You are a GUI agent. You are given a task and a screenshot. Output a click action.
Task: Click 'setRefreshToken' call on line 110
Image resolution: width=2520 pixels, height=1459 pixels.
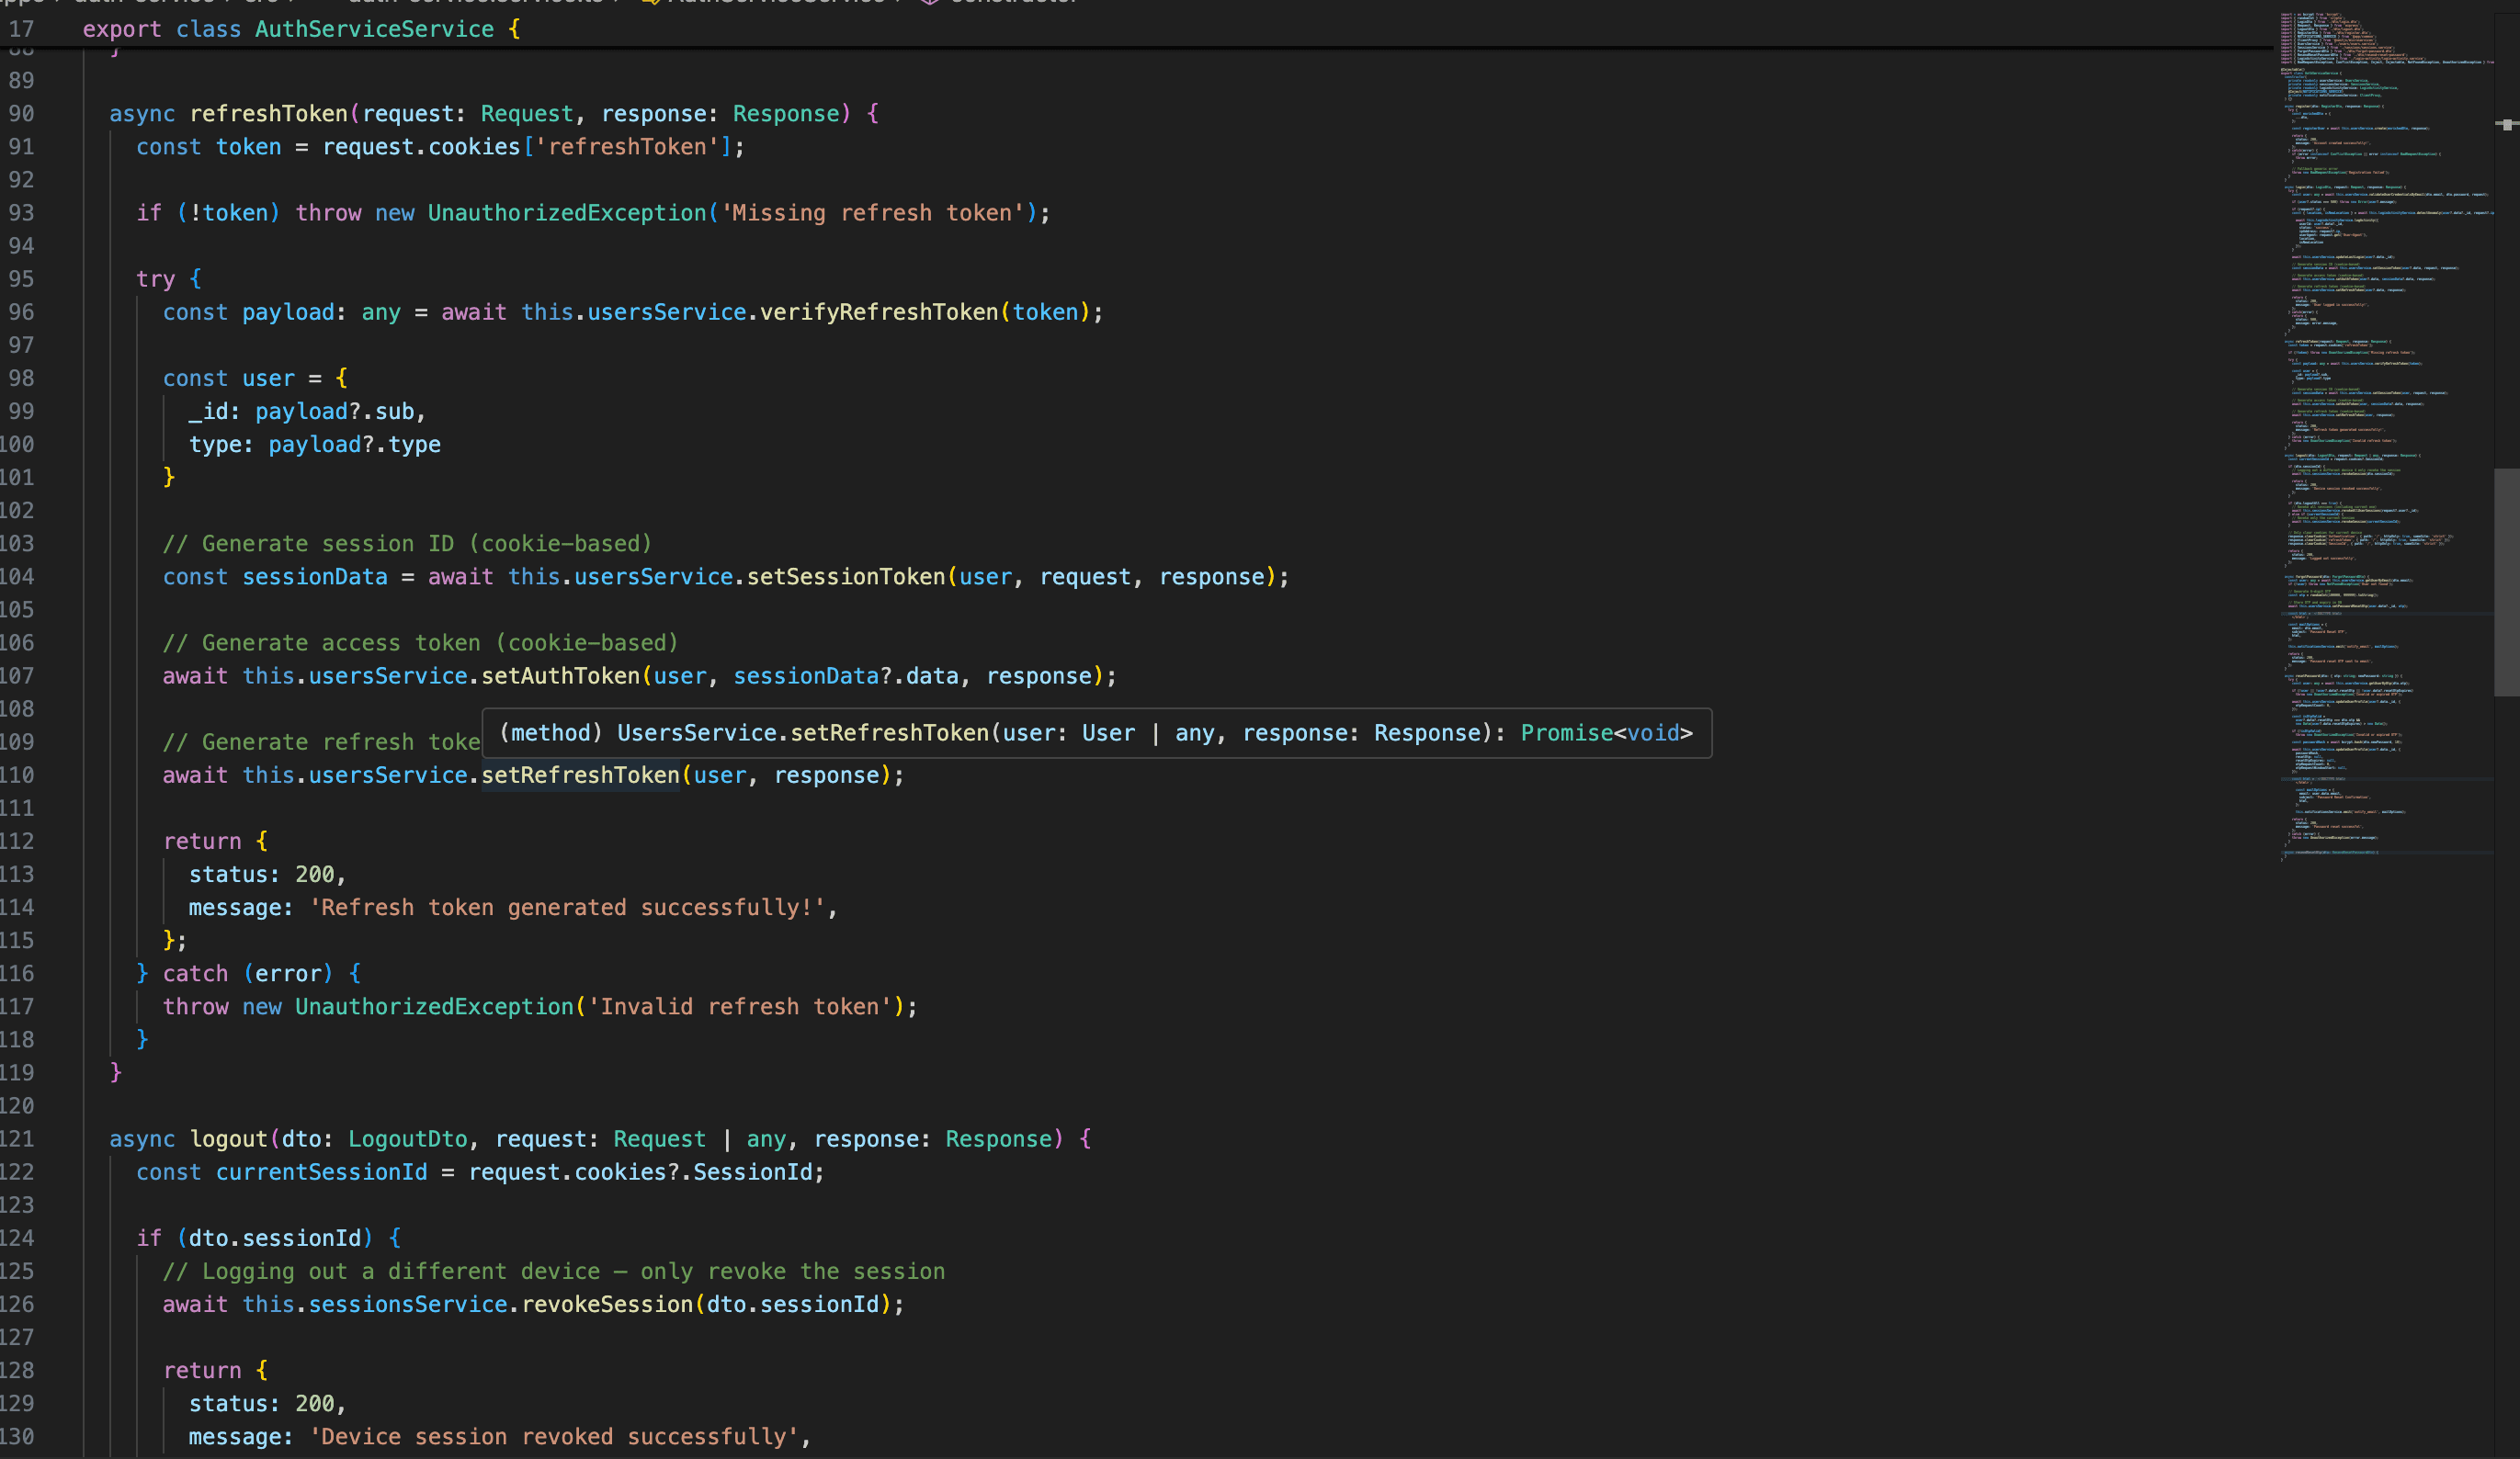coord(581,775)
